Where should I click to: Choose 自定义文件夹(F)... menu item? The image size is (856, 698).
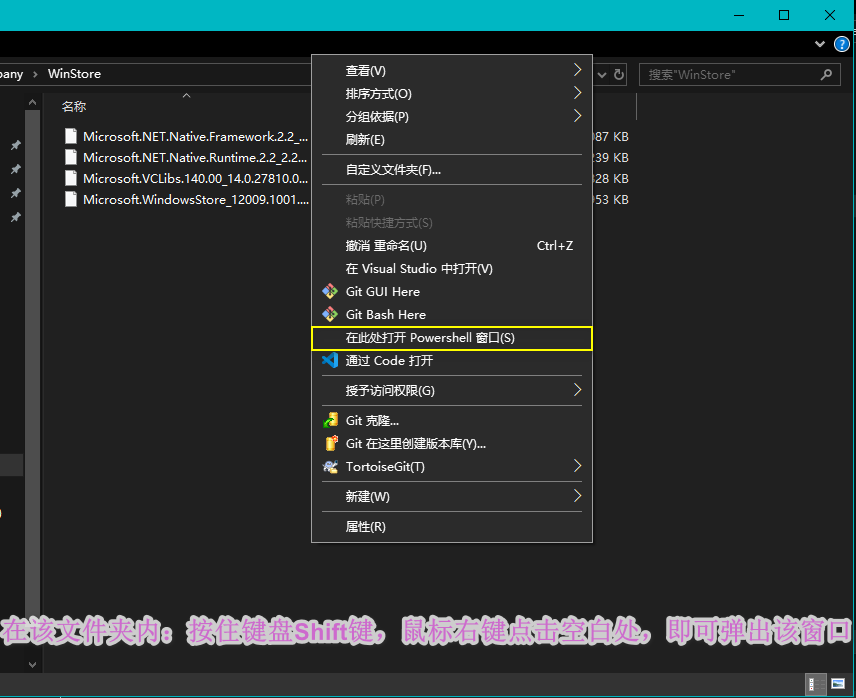point(452,170)
